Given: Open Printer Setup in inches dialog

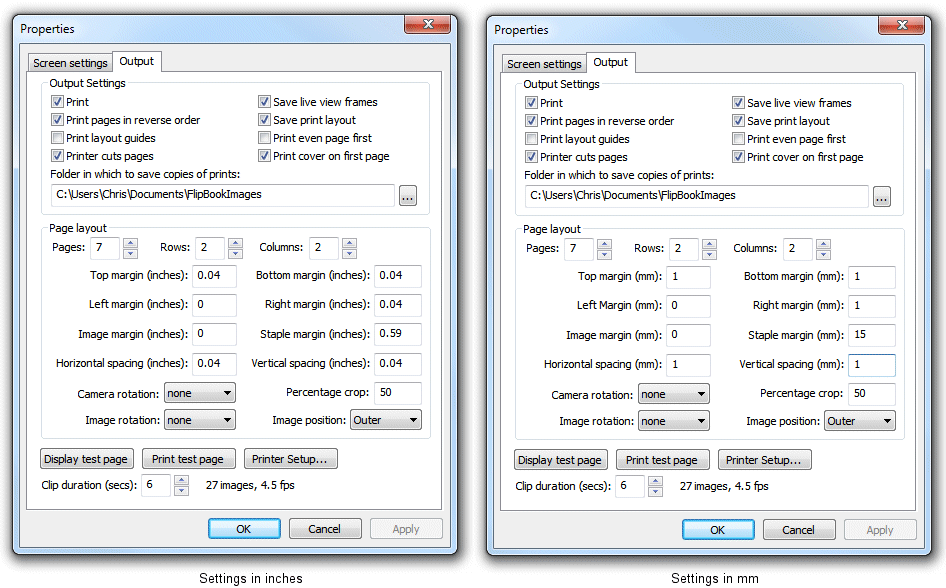Looking at the screenshot, I should (x=290, y=459).
